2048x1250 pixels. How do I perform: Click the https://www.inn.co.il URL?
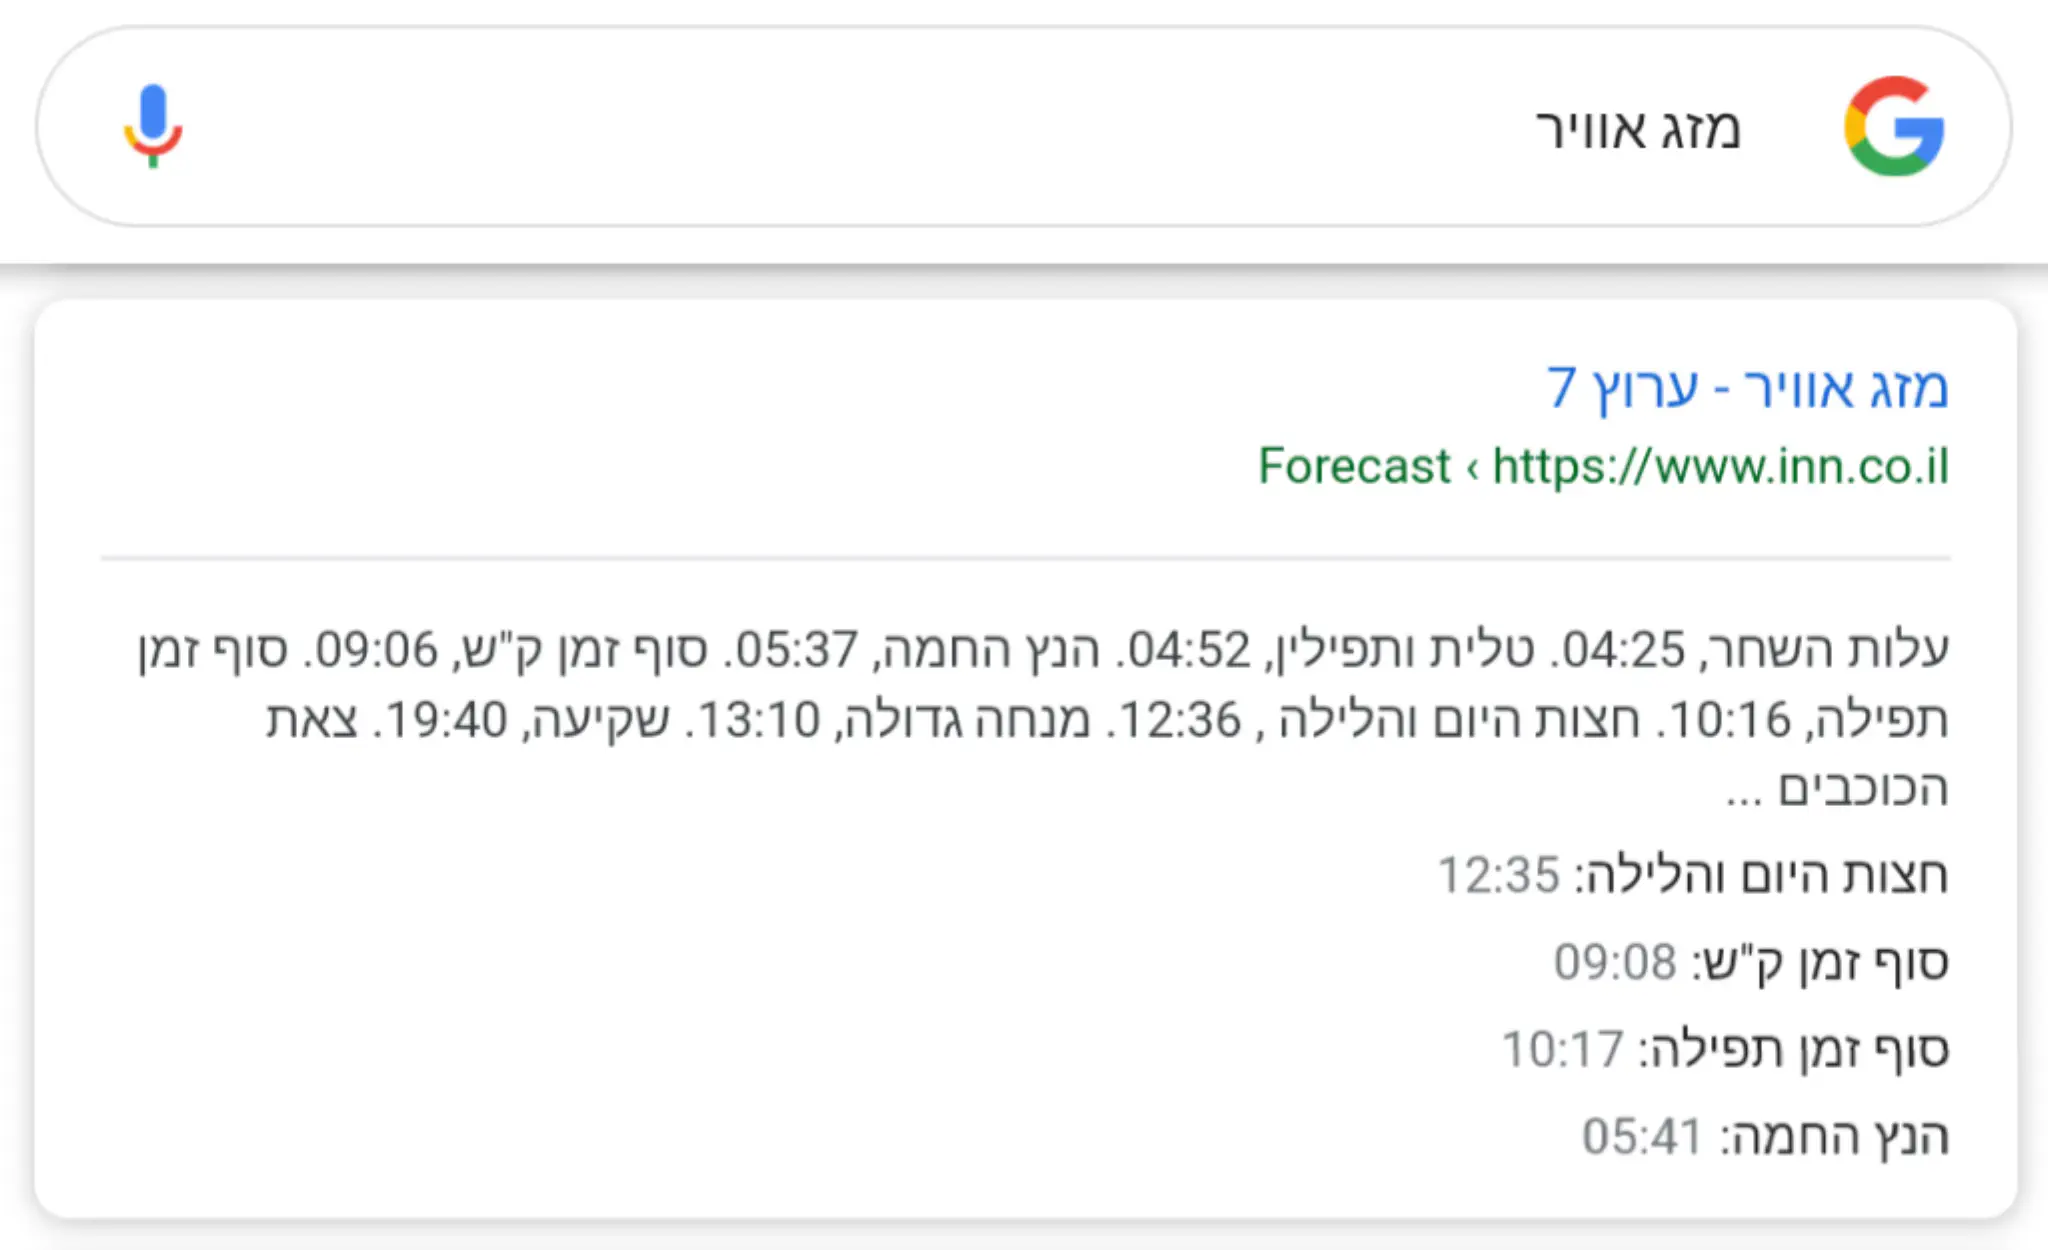click(x=1720, y=466)
